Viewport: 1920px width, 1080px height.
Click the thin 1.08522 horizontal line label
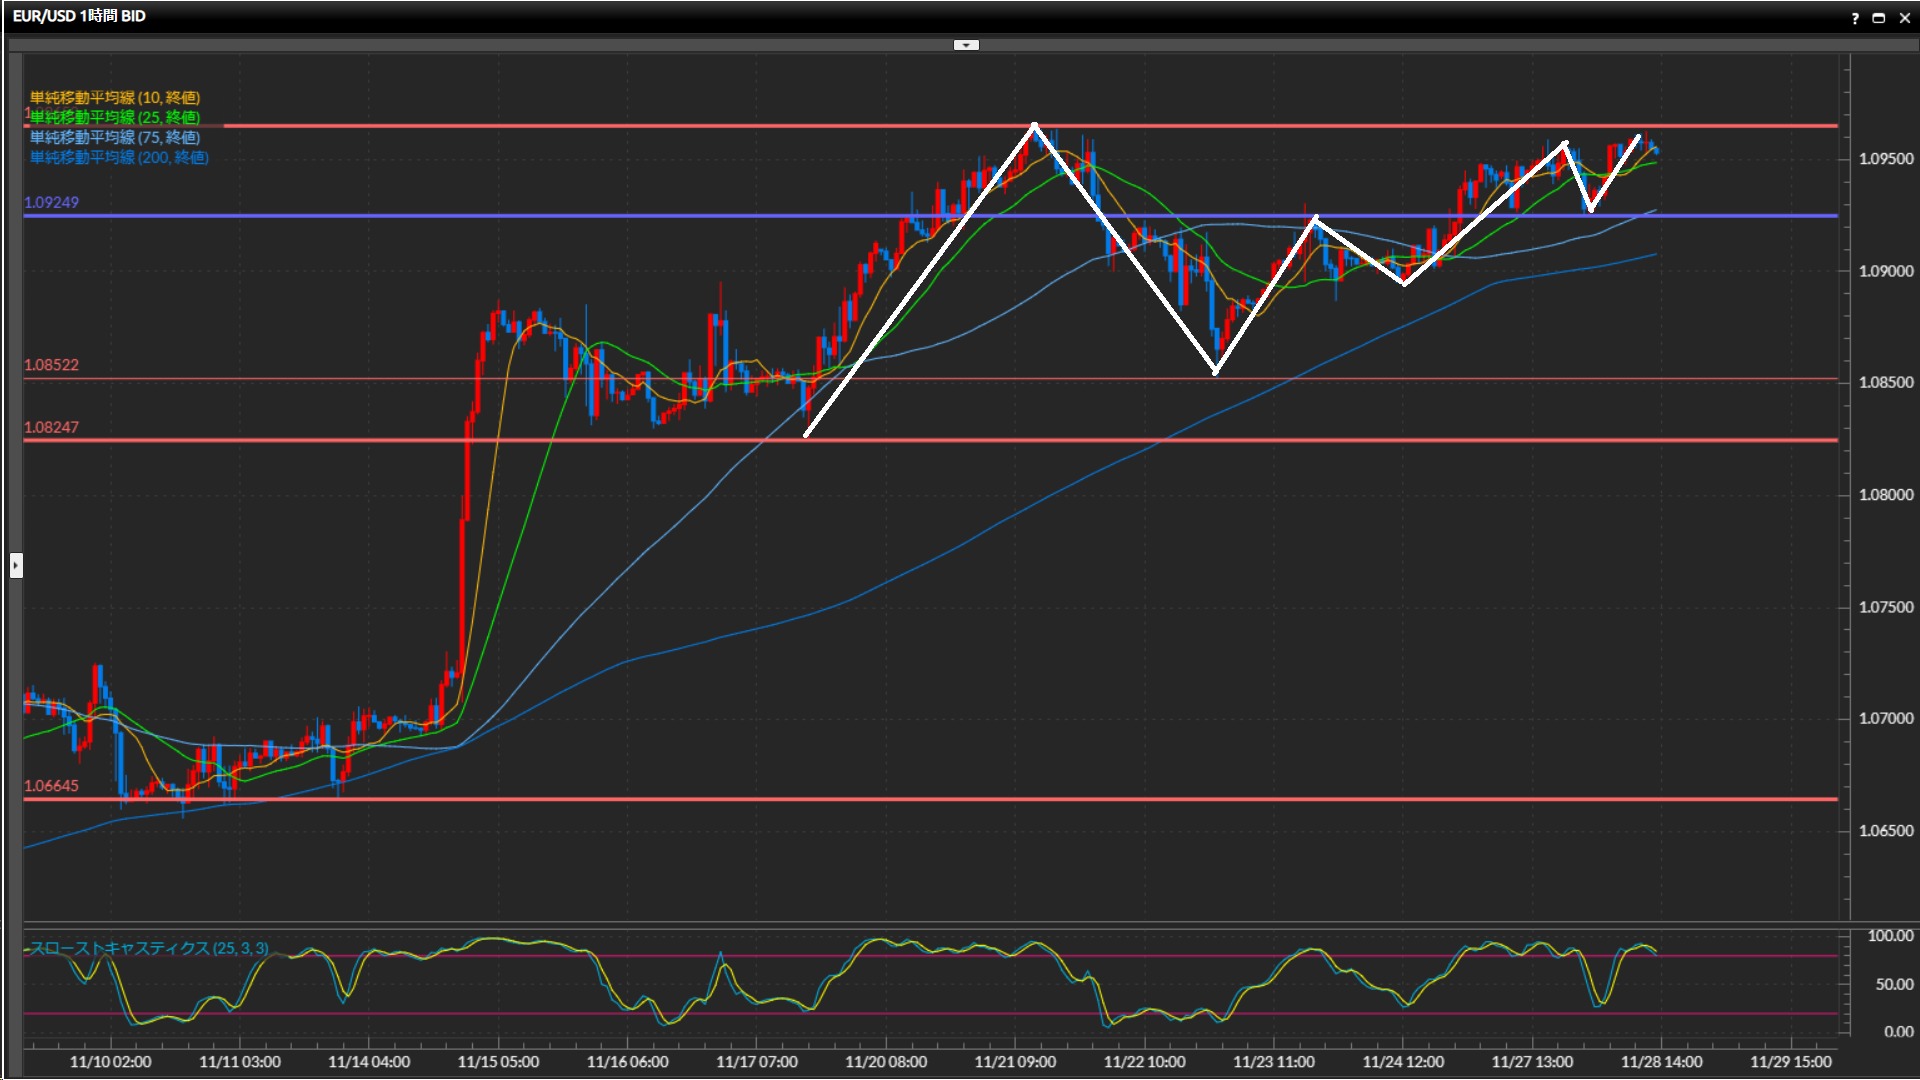tap(51, 365)
